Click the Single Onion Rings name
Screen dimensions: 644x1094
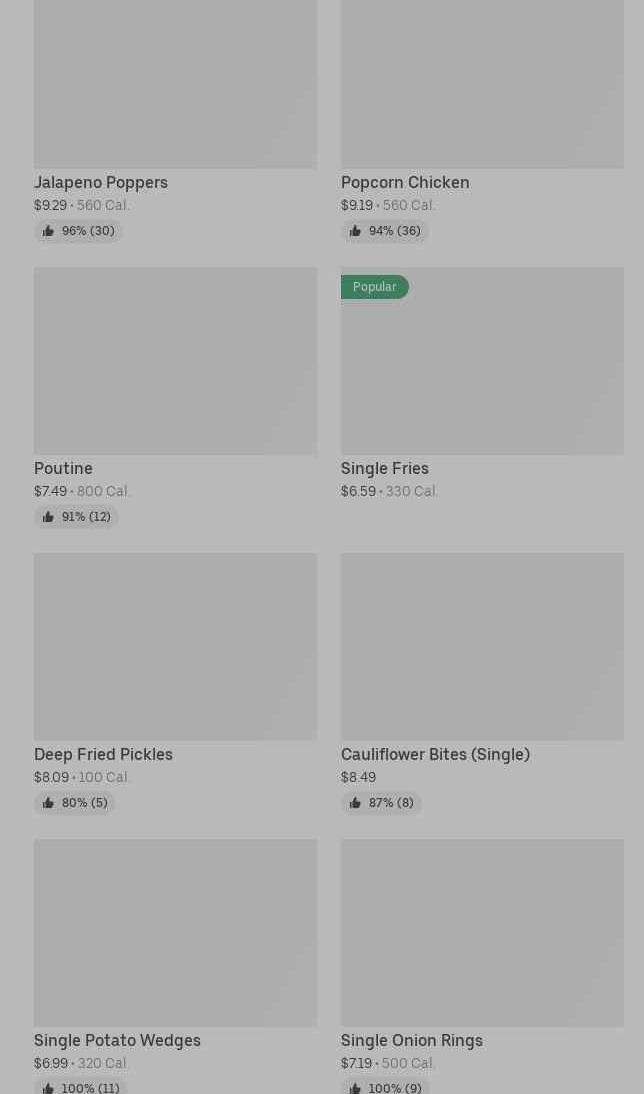[x=412, y=1040]
